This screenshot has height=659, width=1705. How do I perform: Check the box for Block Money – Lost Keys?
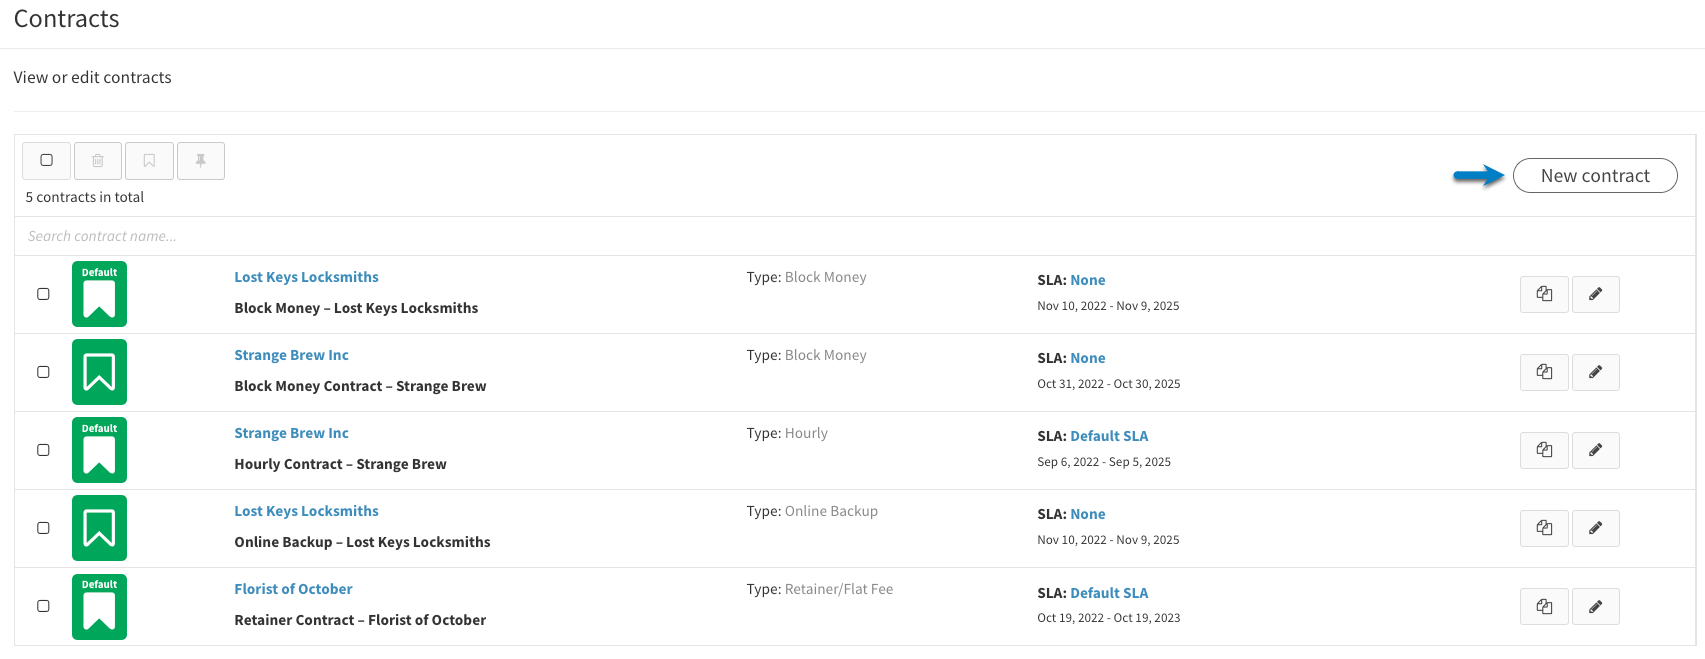tap(43, 294)
